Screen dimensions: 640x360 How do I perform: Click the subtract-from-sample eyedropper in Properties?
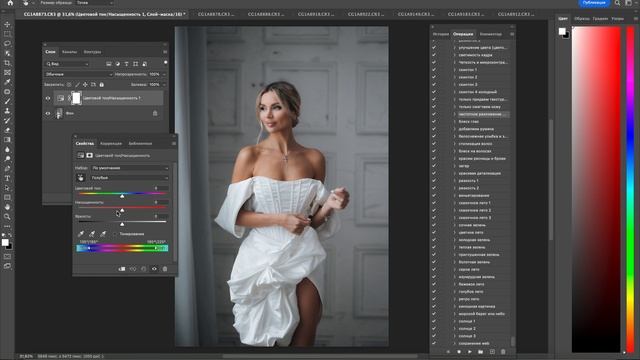click(x=103, y=234)
